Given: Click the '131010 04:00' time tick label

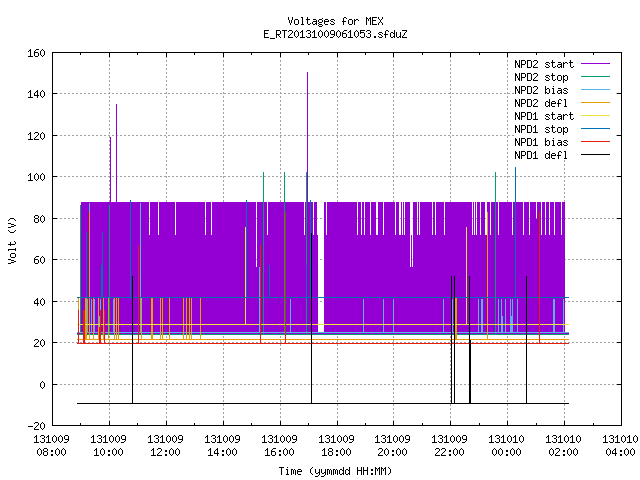Looking at the screenshot, I should 620,446.
